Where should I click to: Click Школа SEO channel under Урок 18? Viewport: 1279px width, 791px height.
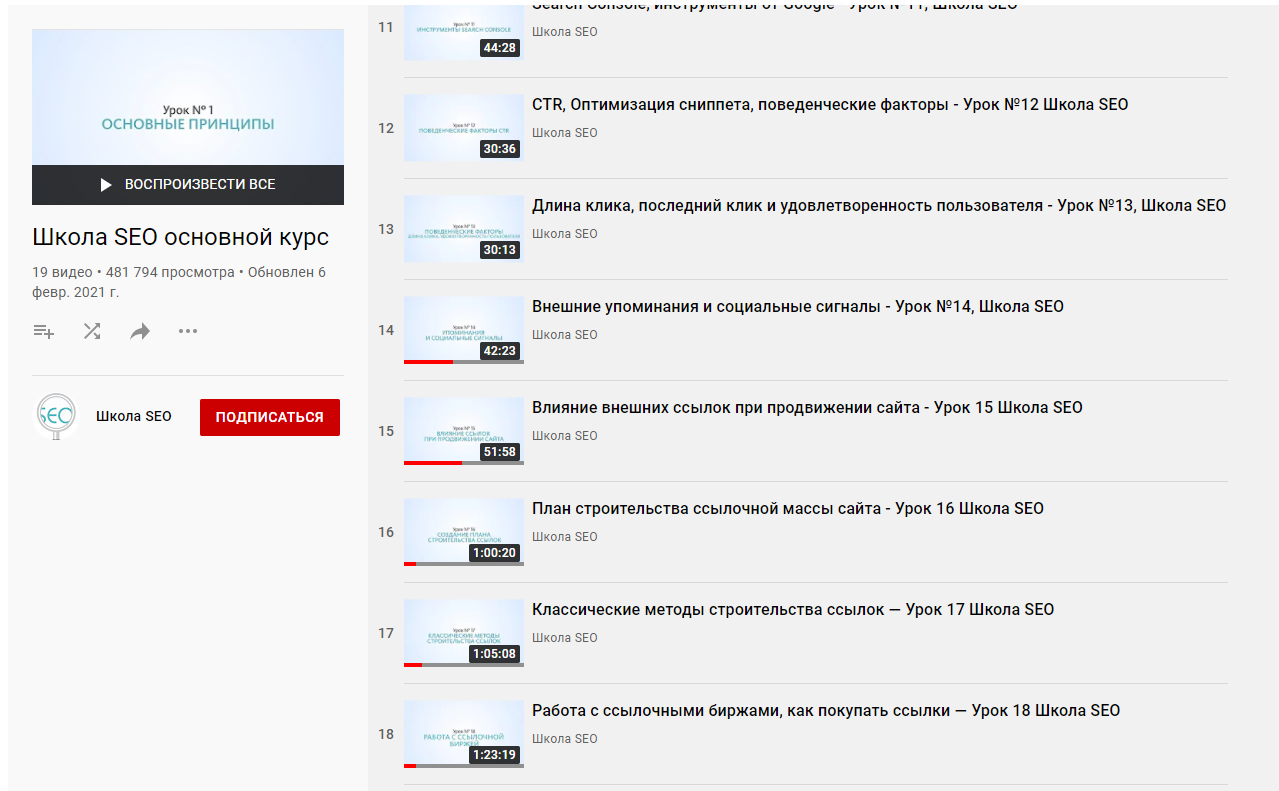point(565,739)
